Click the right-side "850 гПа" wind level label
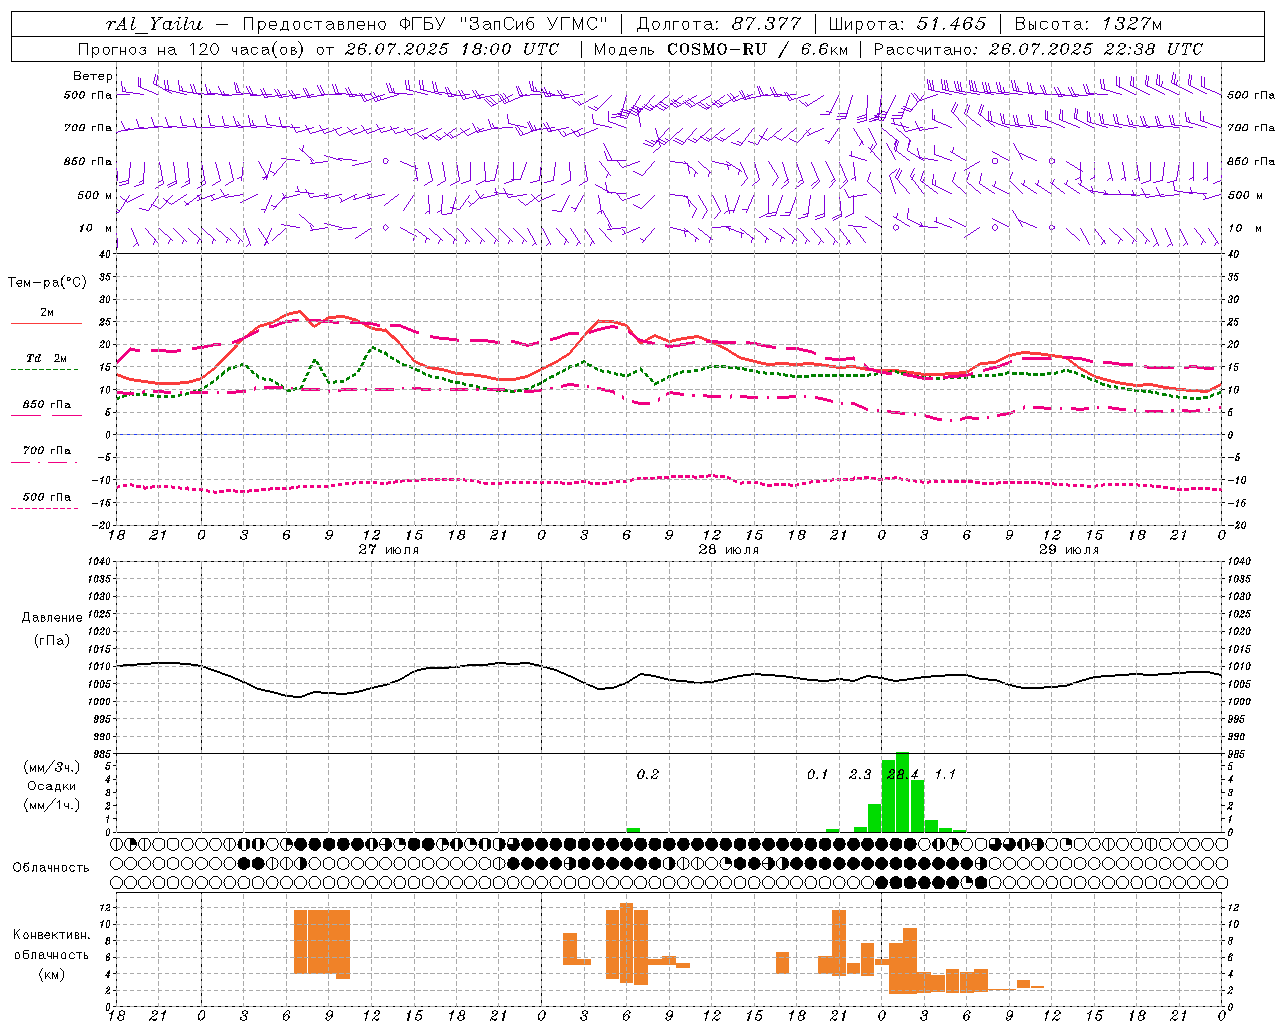Viewport: 1280px width, 1024px height. (1251, 161)
